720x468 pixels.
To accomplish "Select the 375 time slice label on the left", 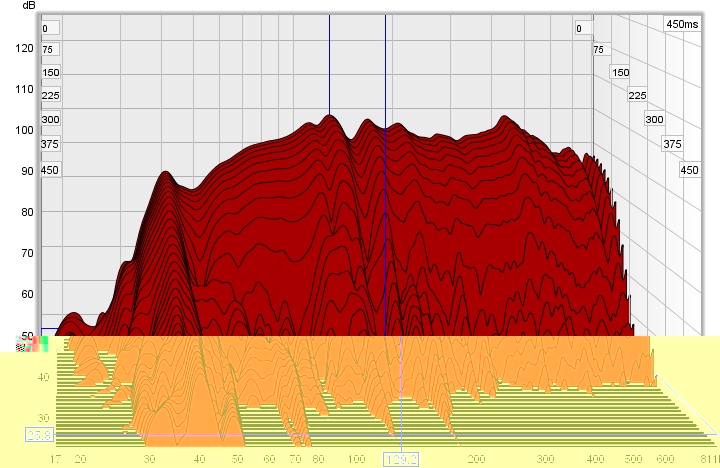I will [50, 145].
